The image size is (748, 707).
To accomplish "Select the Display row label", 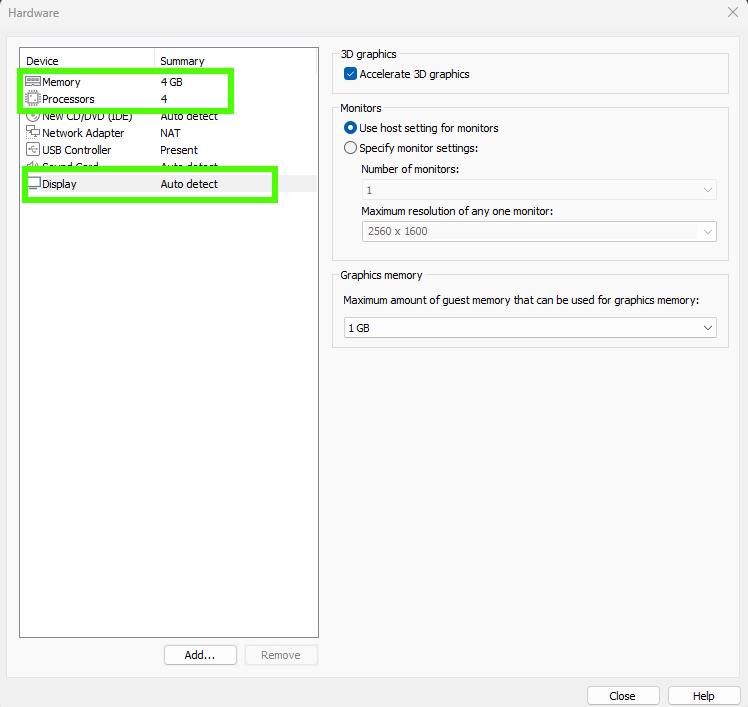I will tap(59, 184).
